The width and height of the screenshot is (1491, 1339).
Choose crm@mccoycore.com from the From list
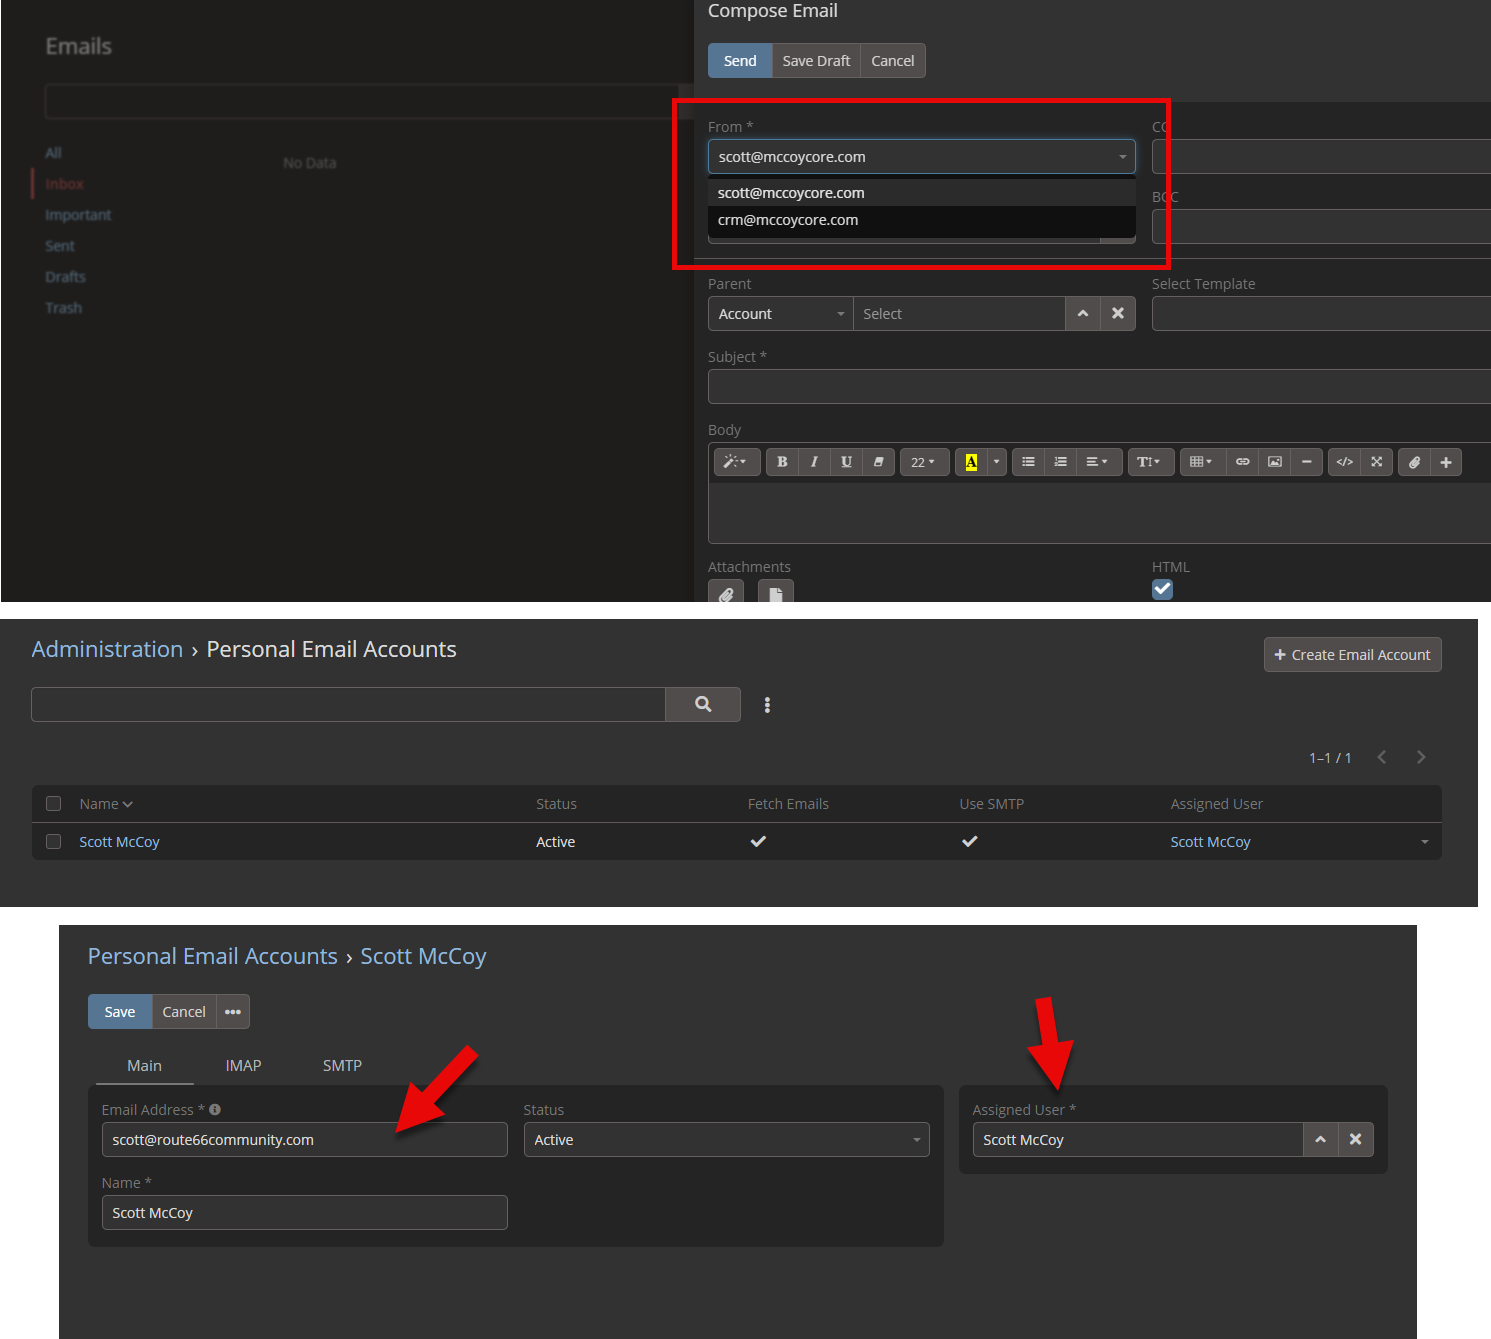coord(788,220)
